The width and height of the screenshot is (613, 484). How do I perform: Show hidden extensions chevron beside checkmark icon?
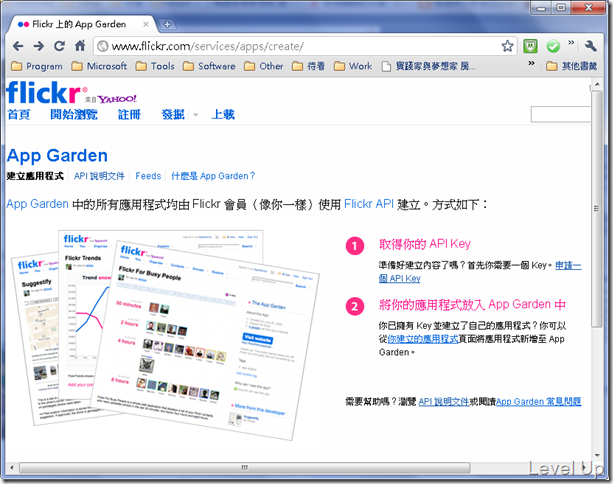pyautogui.click(x=571, y=42)
